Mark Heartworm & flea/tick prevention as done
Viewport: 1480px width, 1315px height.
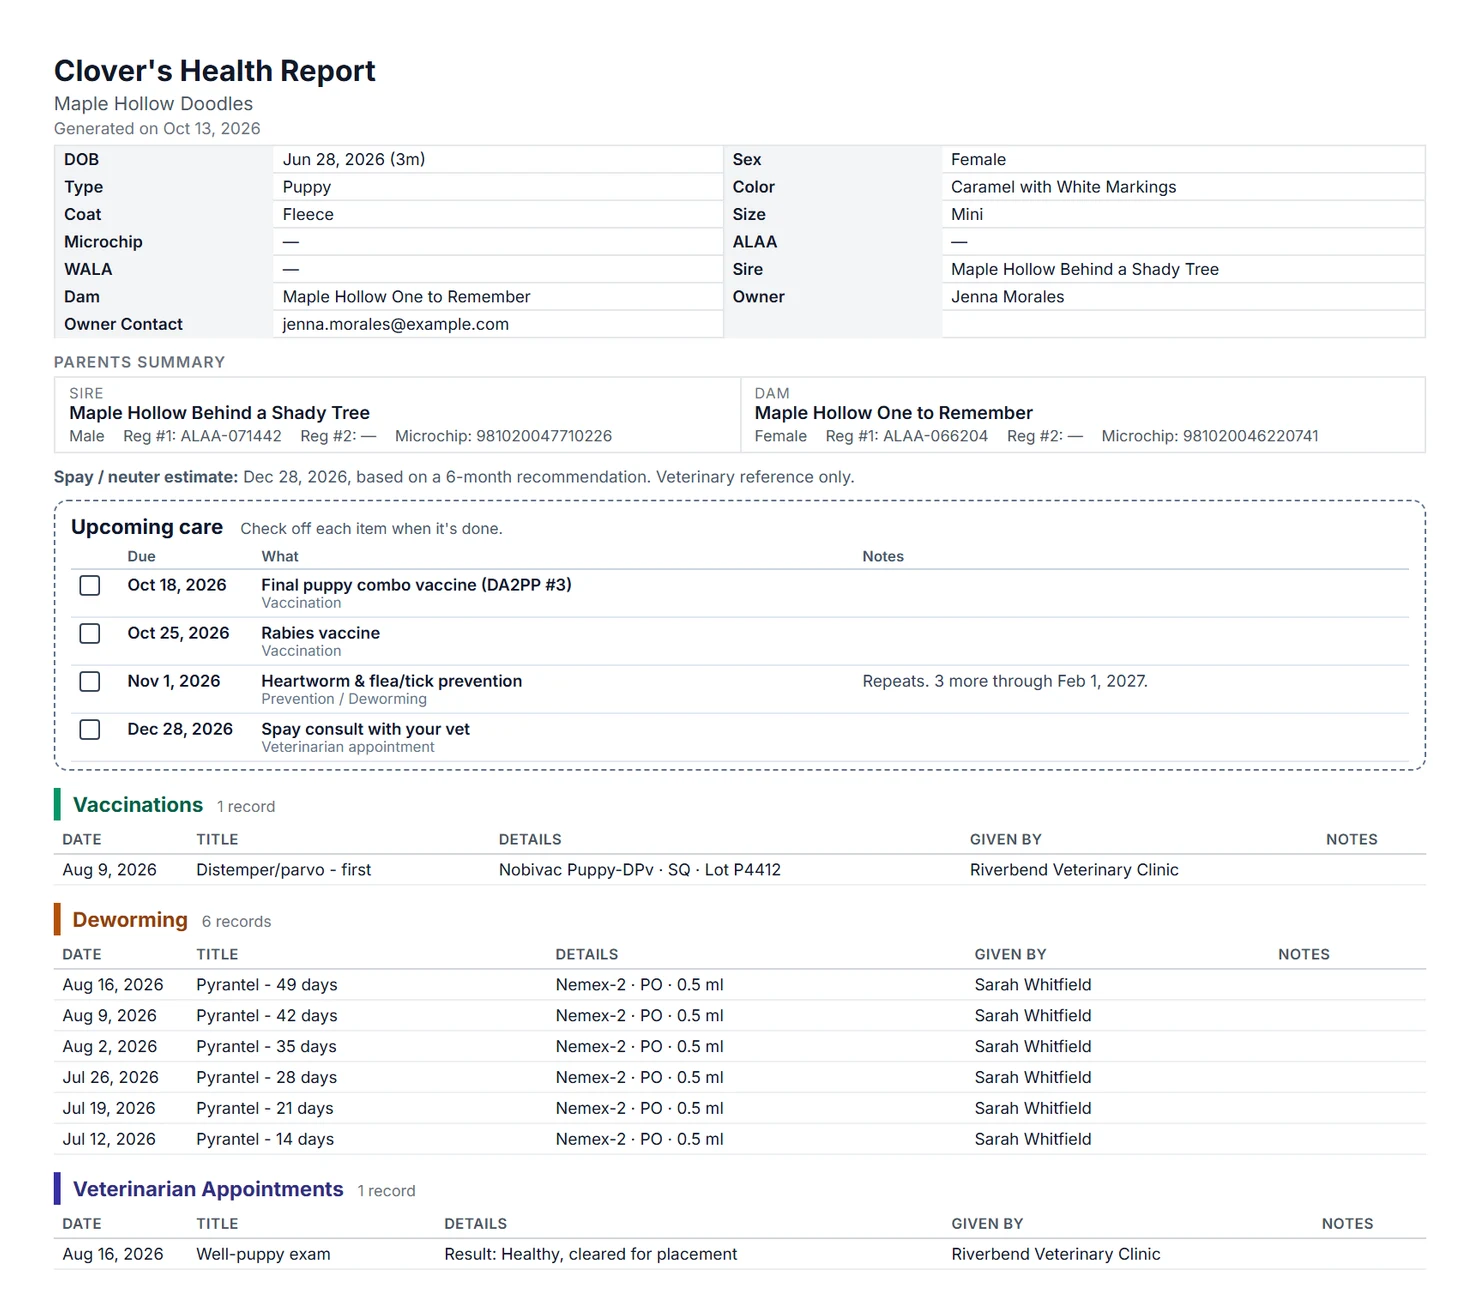point(90,681)
